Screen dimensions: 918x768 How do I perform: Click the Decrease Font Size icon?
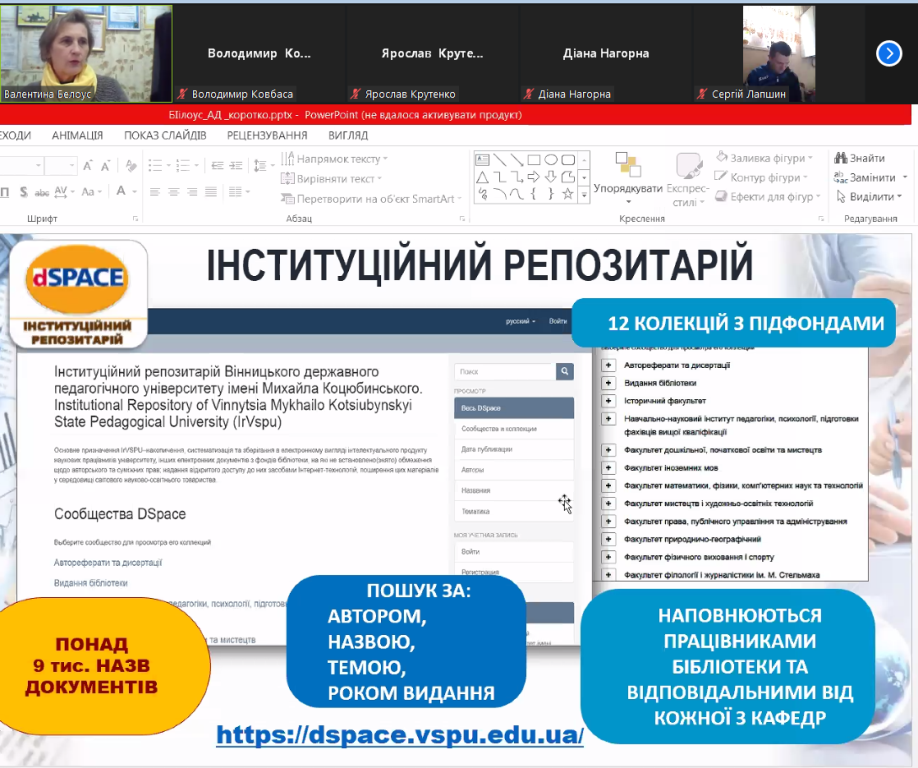pos(105,166)
